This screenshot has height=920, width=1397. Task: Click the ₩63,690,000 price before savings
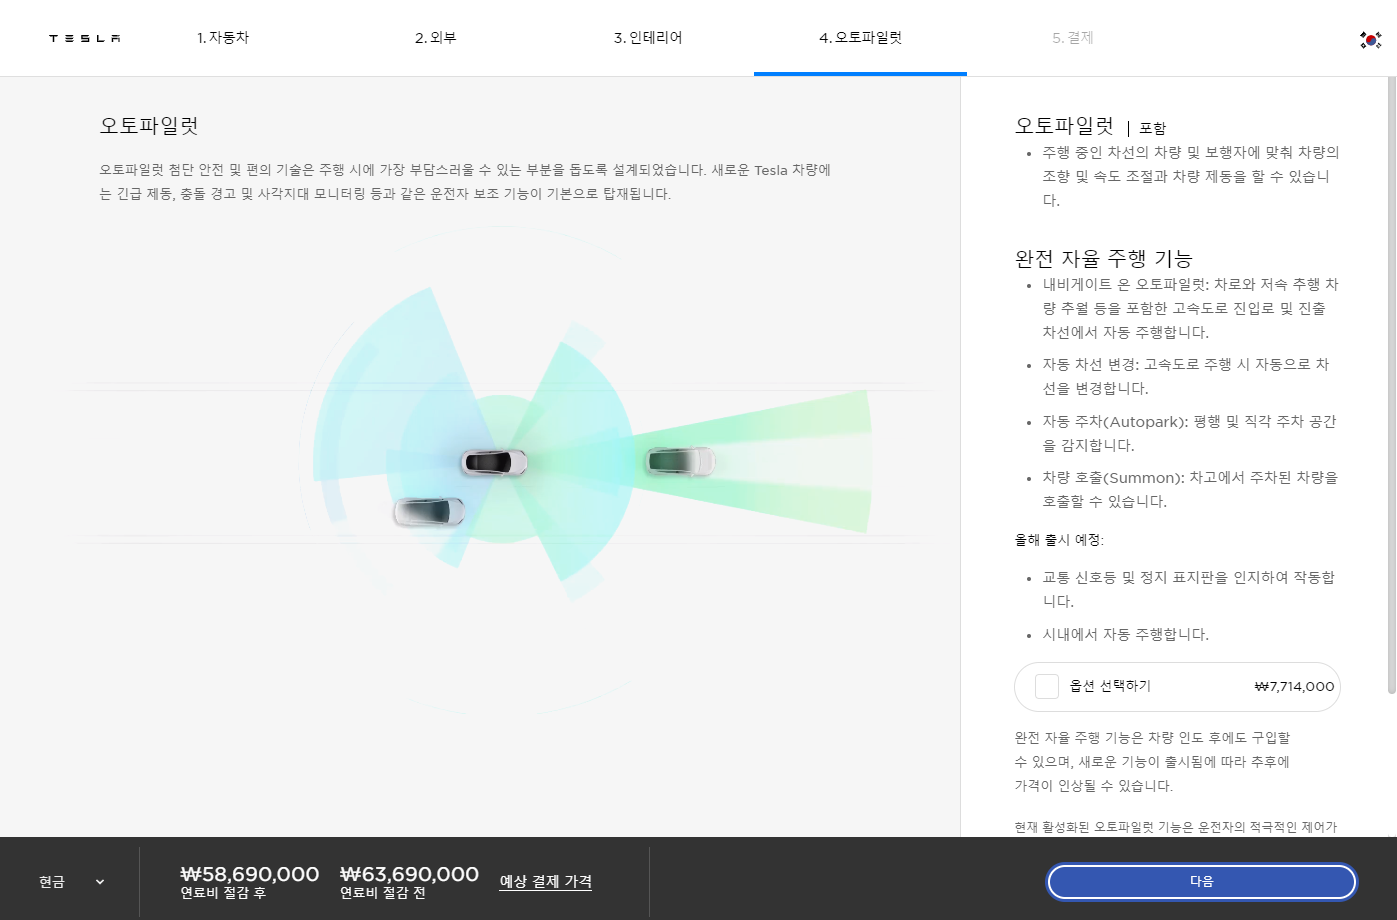(x=409, y=874)
